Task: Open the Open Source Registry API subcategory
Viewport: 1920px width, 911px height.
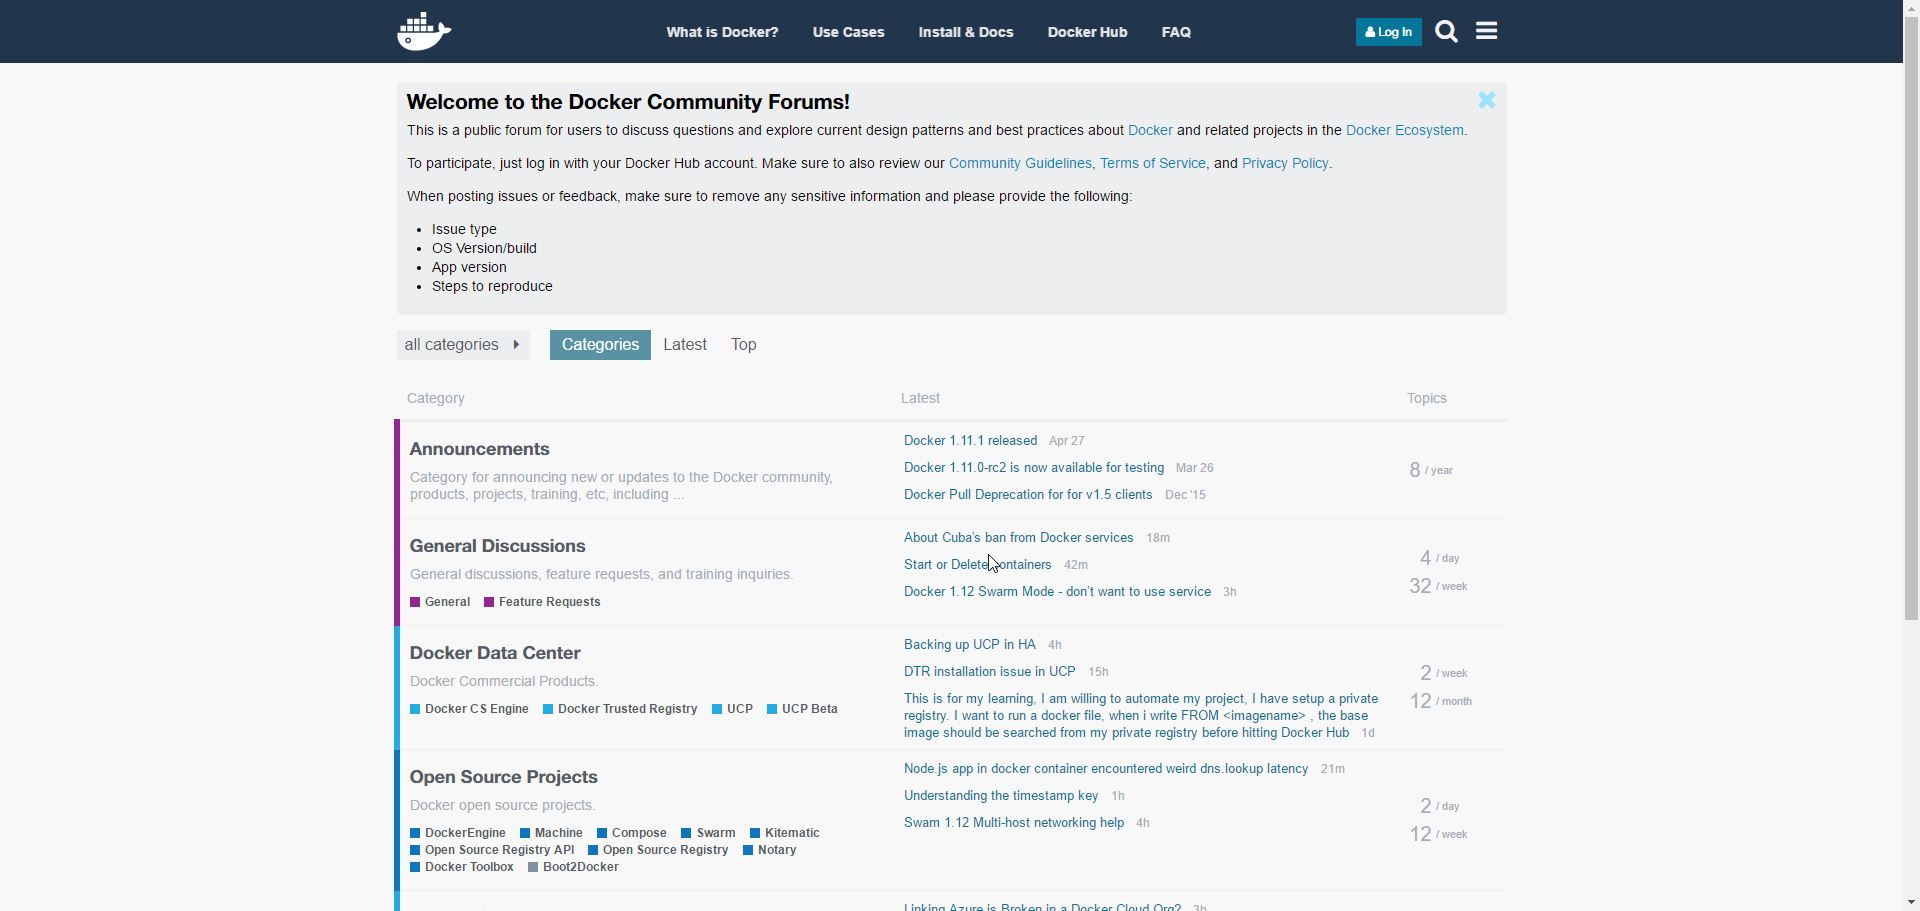Action: click(x=492, y=850)
